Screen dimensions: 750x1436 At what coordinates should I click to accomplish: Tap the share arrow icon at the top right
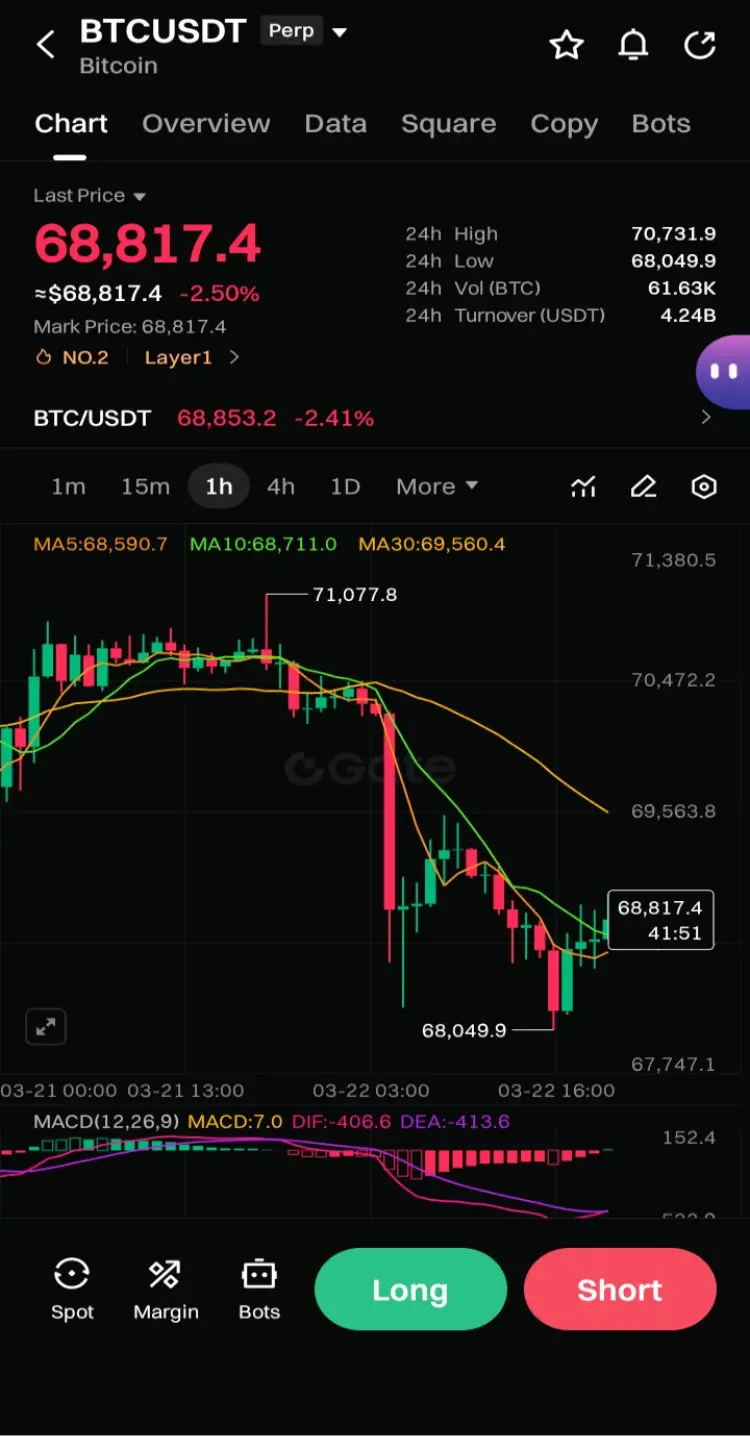[x=700, y=45]
